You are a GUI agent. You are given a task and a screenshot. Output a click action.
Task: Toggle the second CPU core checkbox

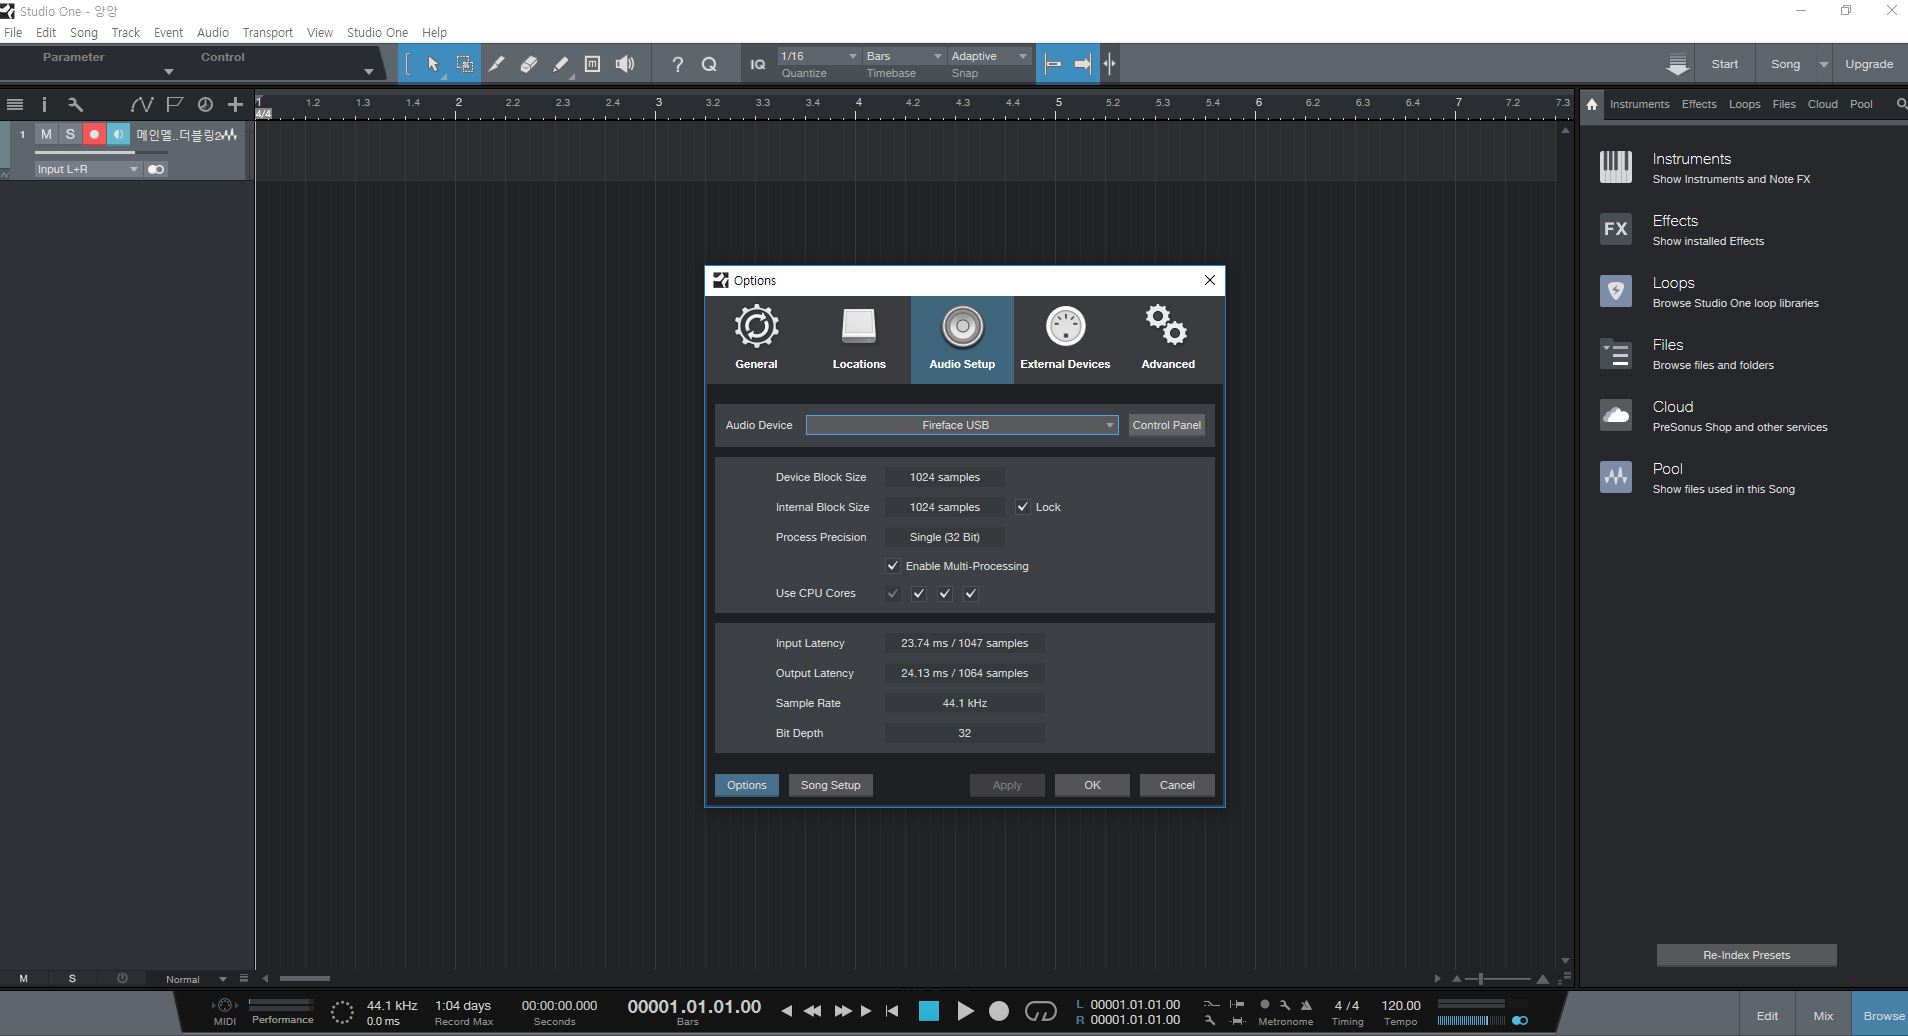(919, 593)
